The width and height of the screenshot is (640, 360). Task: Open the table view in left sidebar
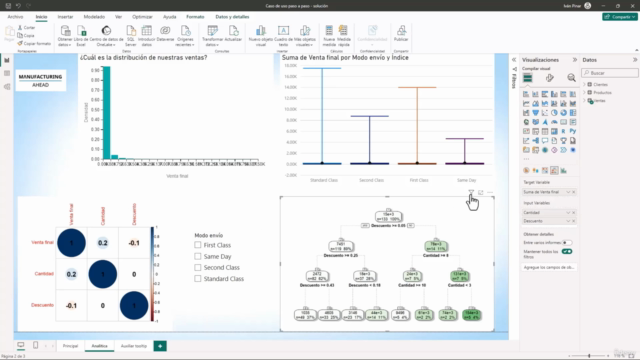point(7,73)
